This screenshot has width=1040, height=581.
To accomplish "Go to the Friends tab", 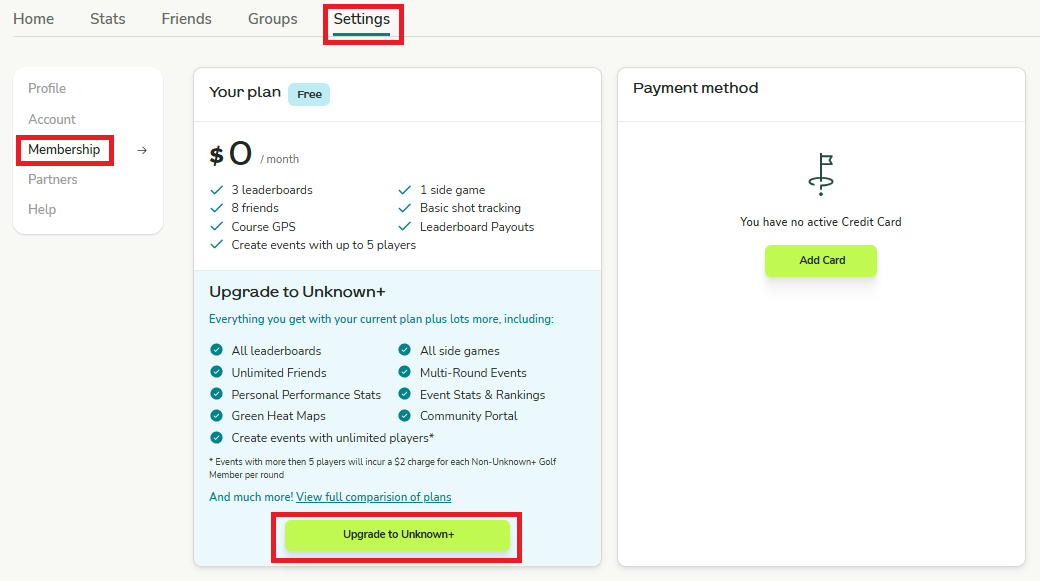I will [x=187, y=19].
